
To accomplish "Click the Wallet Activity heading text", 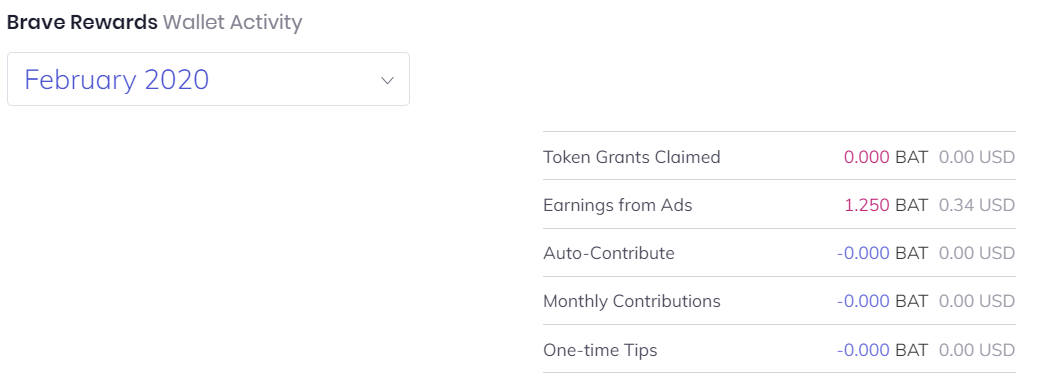I will click(x=232, y=23).
